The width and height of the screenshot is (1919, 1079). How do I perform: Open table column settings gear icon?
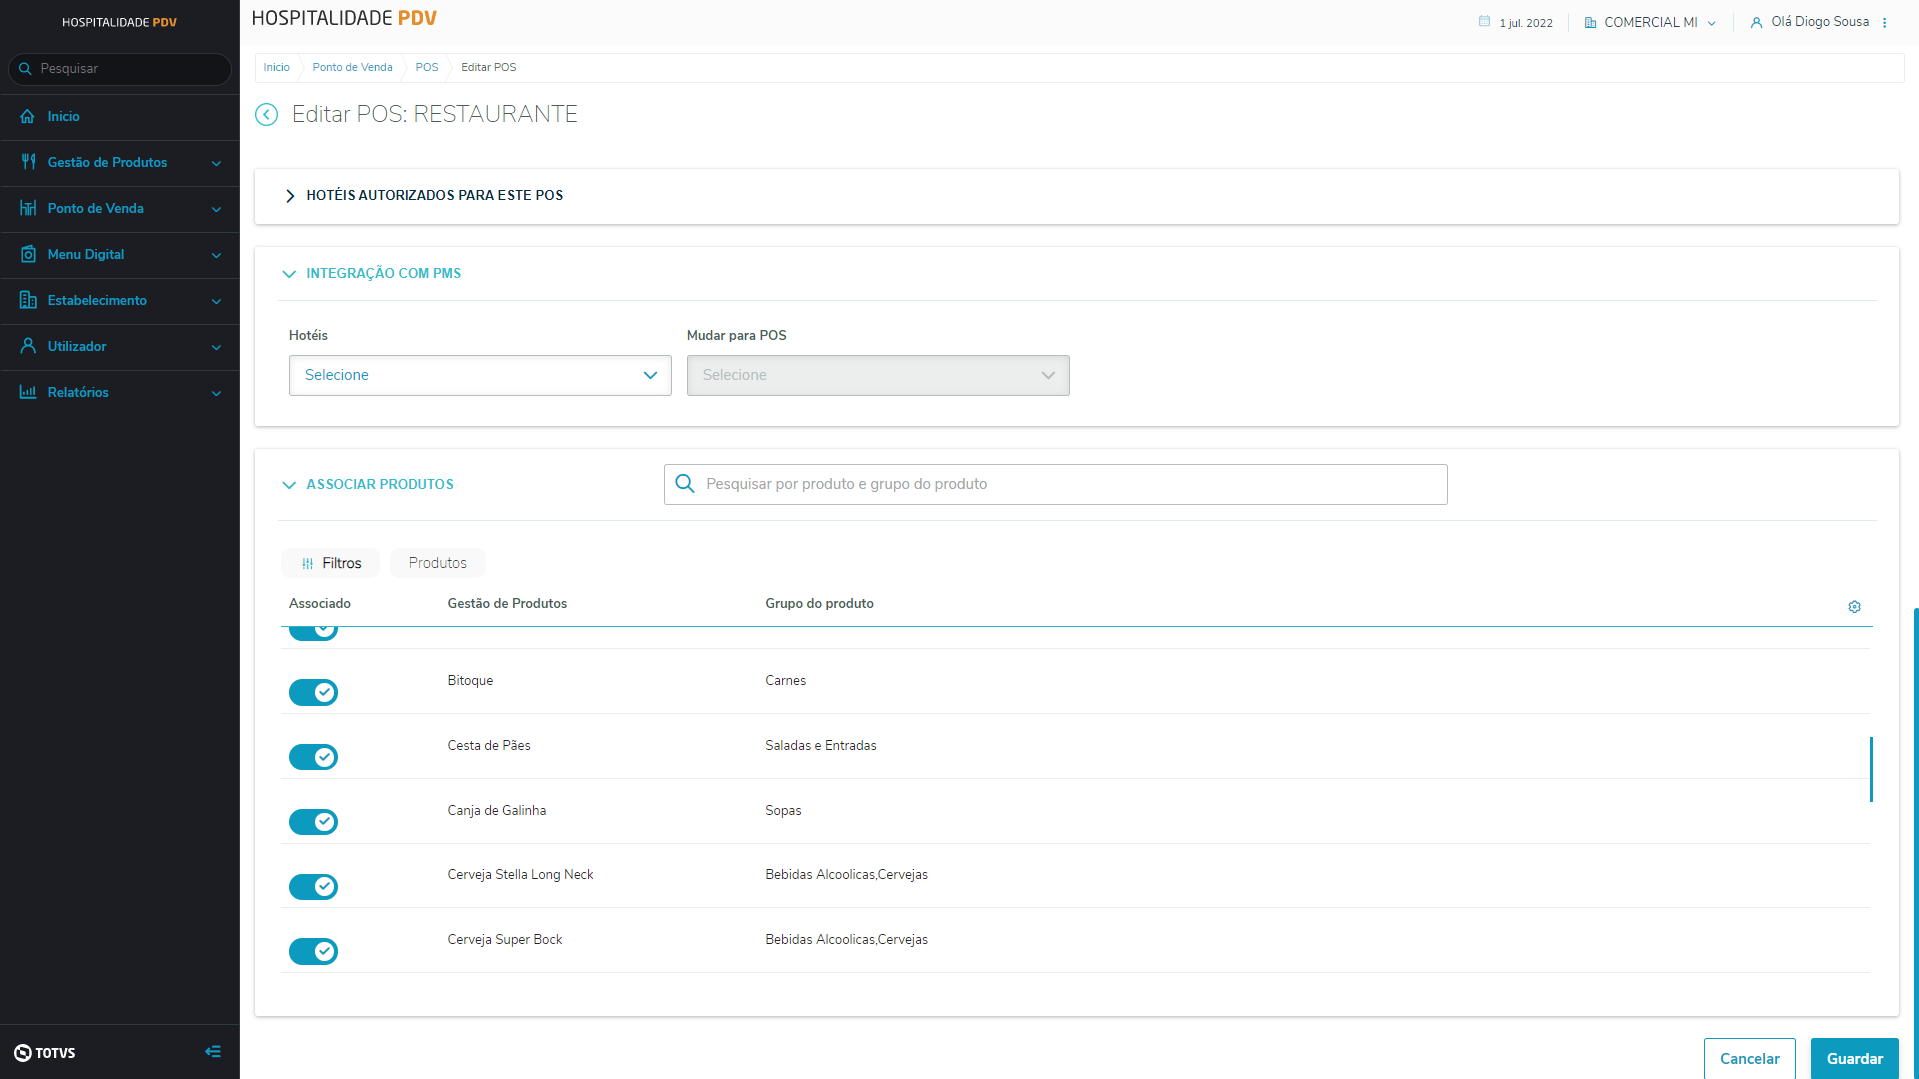point(1854,607)
